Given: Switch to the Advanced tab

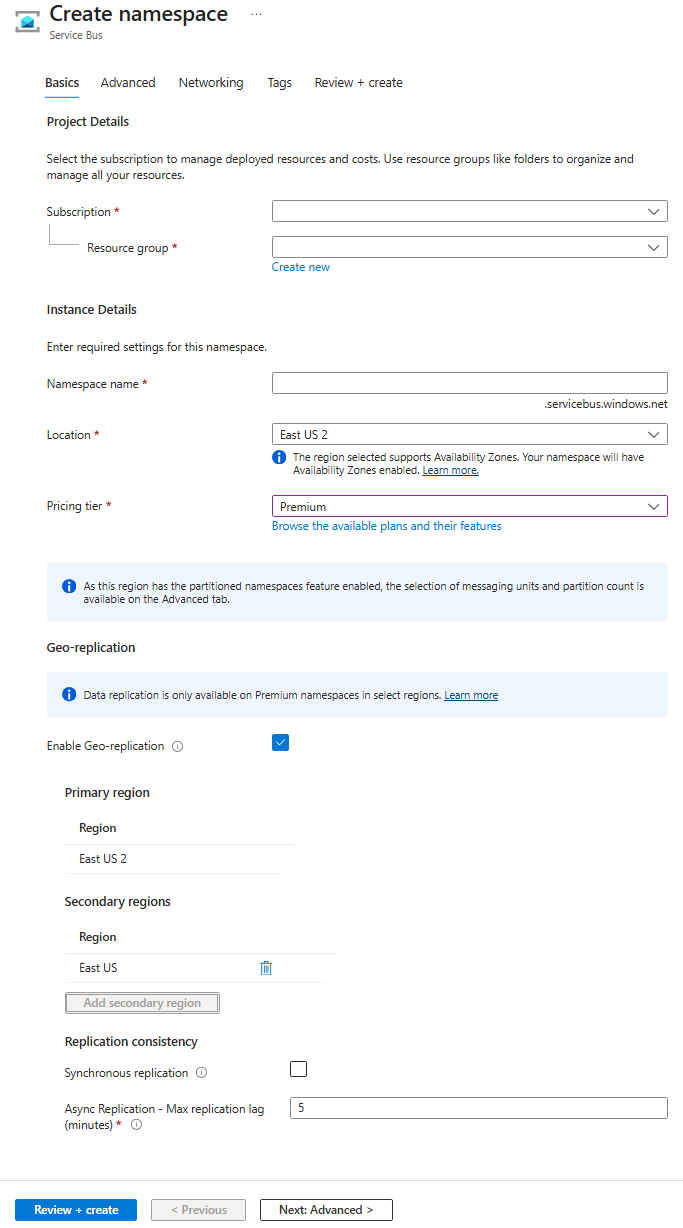Looking at the screenshot, I should [x=127, y=82].
